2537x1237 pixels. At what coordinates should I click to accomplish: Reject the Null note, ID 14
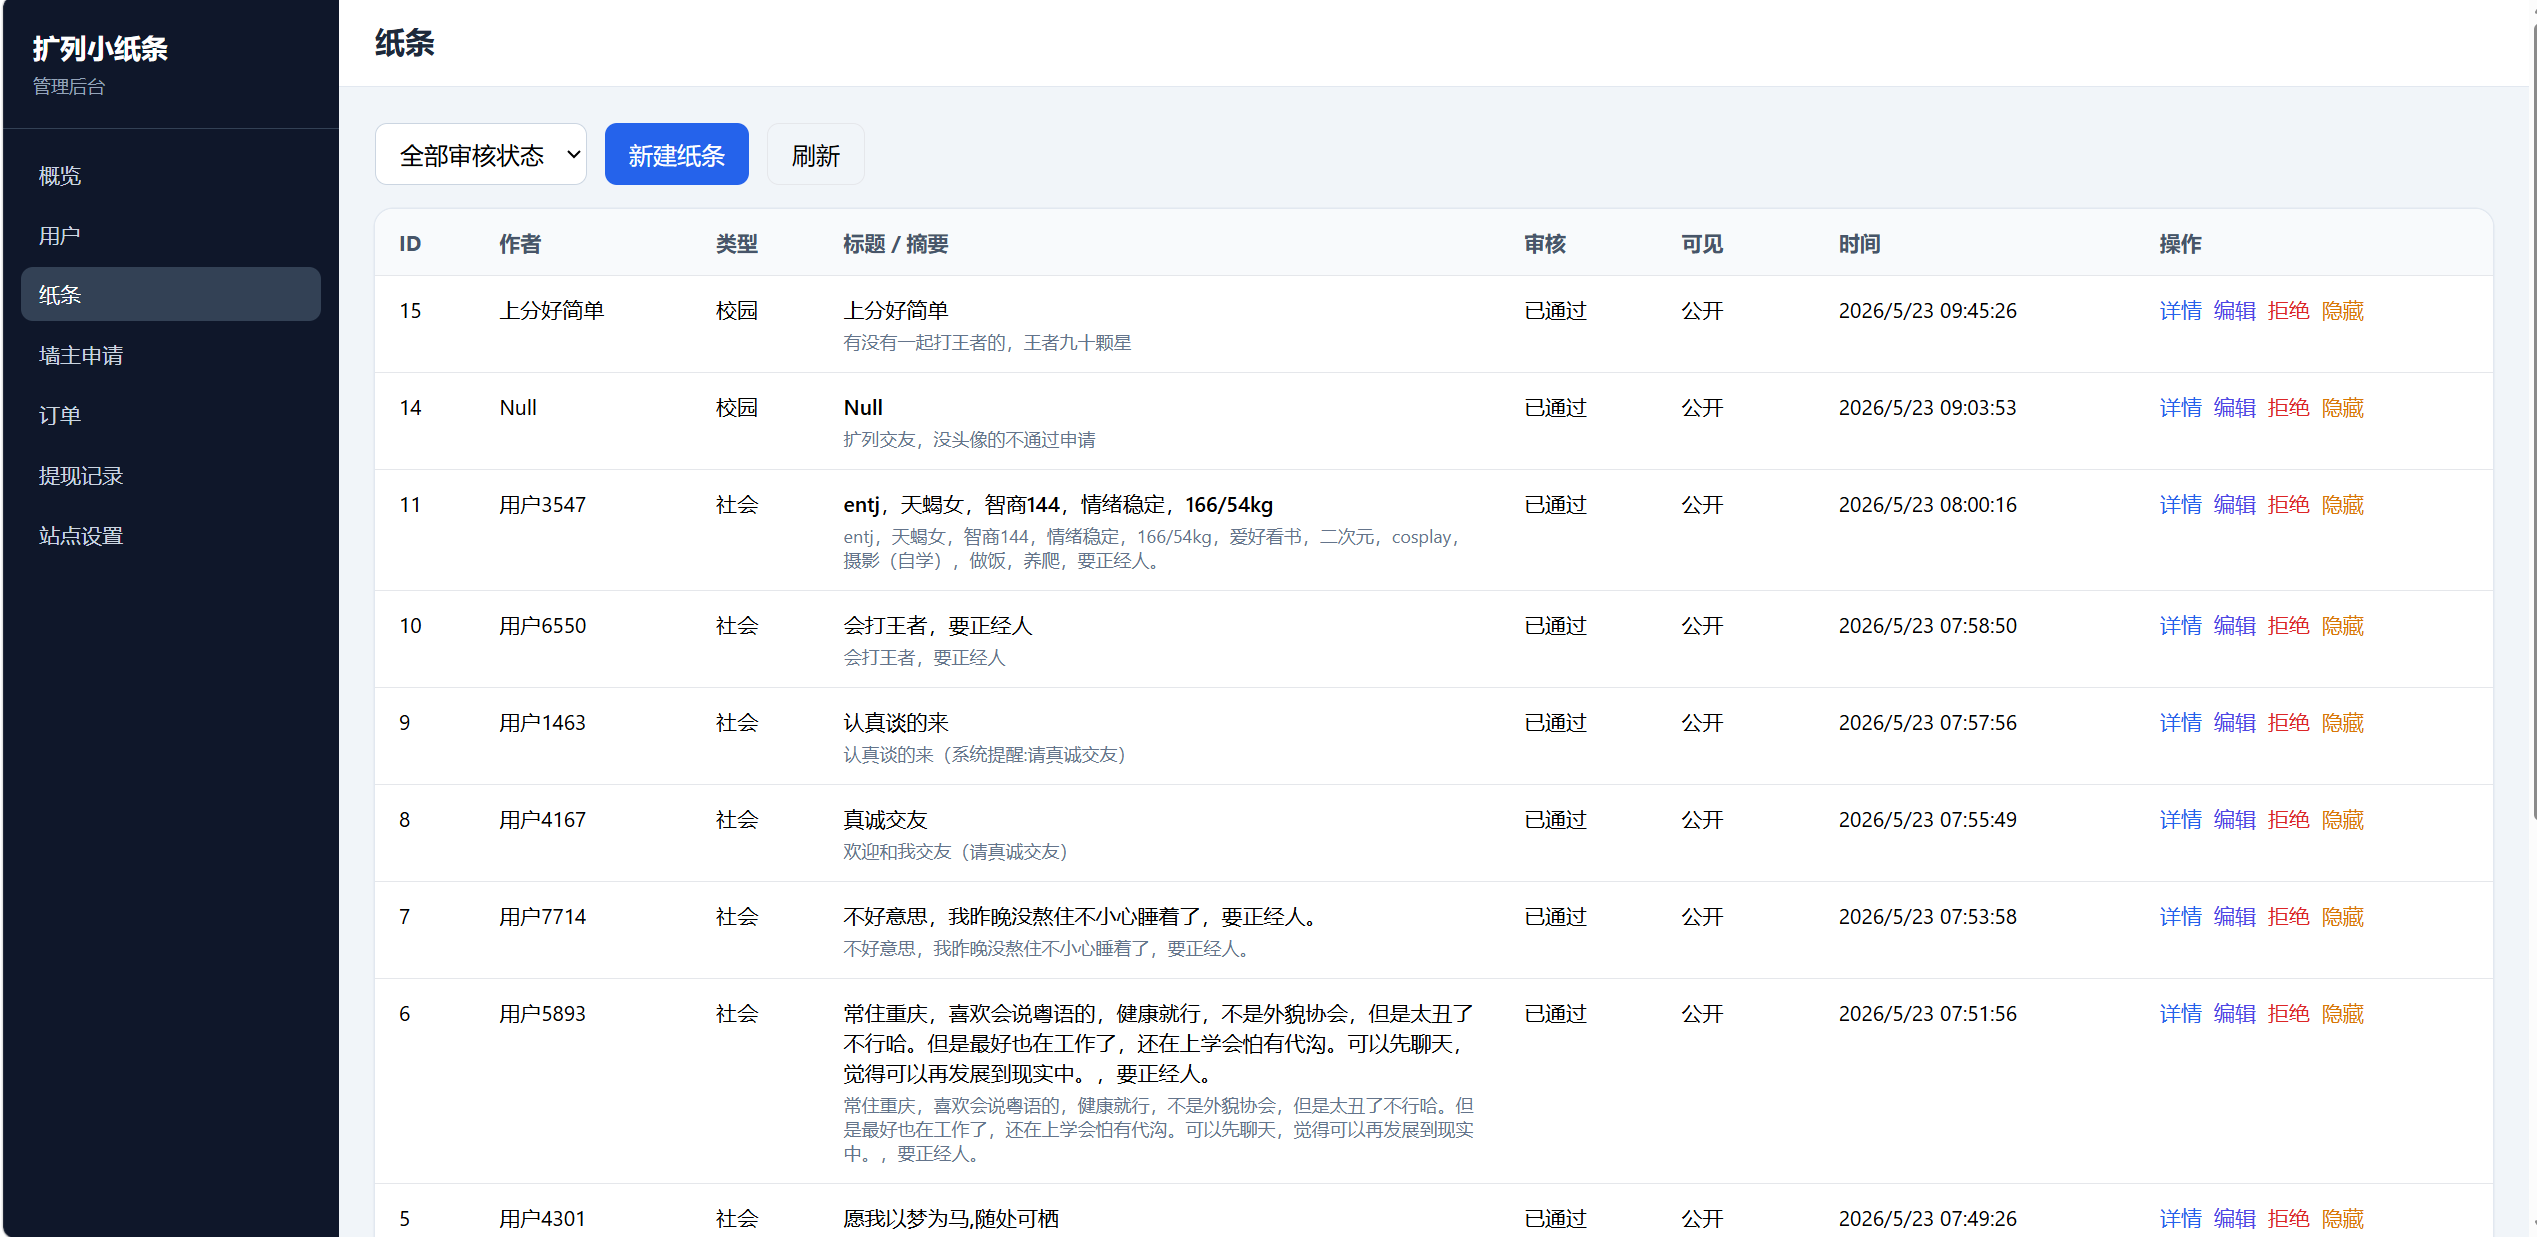[2288, 408]
